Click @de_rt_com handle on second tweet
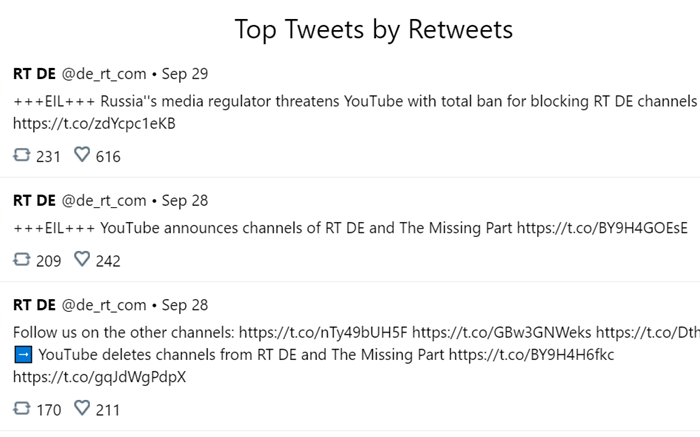 104,201
